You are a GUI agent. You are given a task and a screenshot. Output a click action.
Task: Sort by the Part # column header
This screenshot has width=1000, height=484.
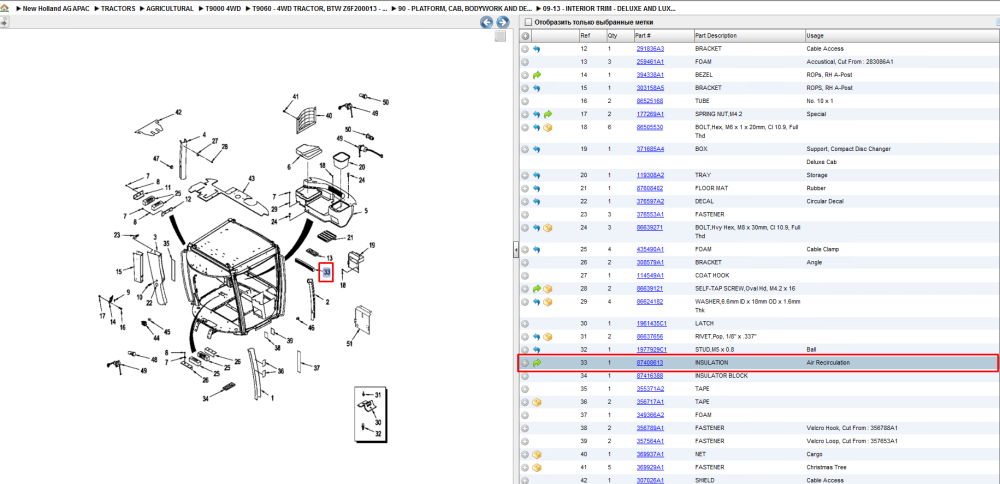pos(663,36)
